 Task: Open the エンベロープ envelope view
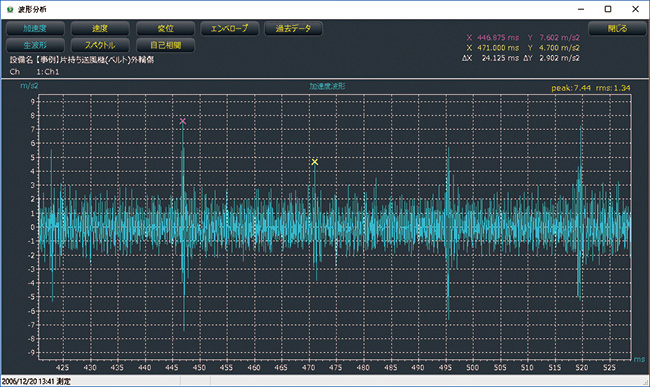[x=230, y=29]
